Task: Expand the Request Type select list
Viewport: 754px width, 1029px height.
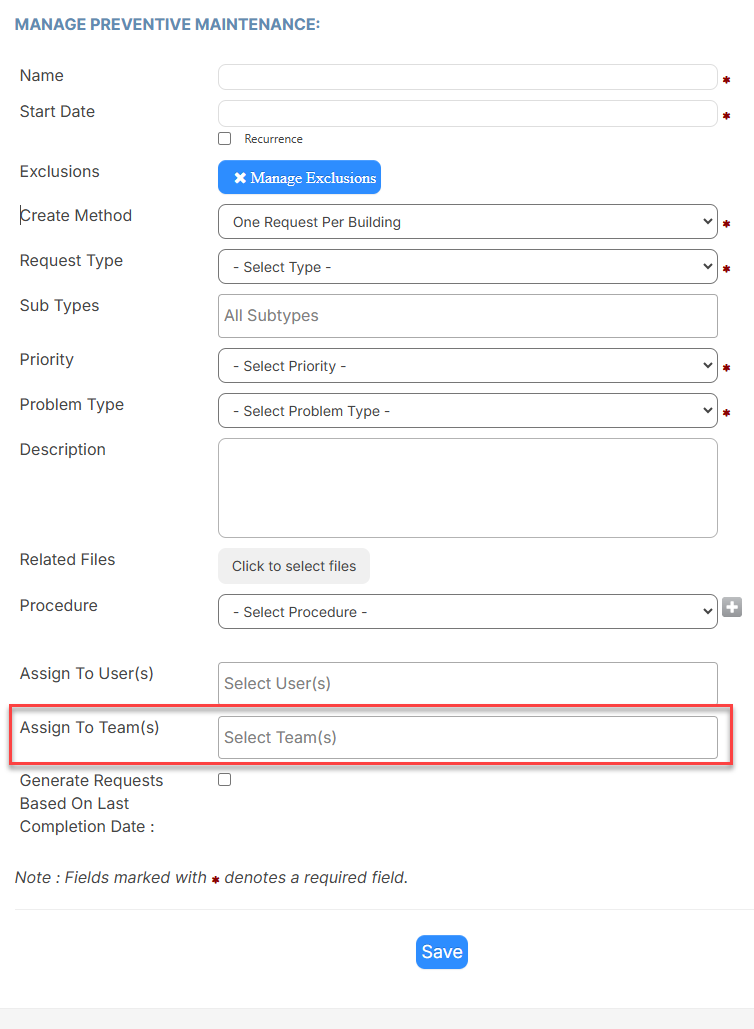Action: click(467, 266)
